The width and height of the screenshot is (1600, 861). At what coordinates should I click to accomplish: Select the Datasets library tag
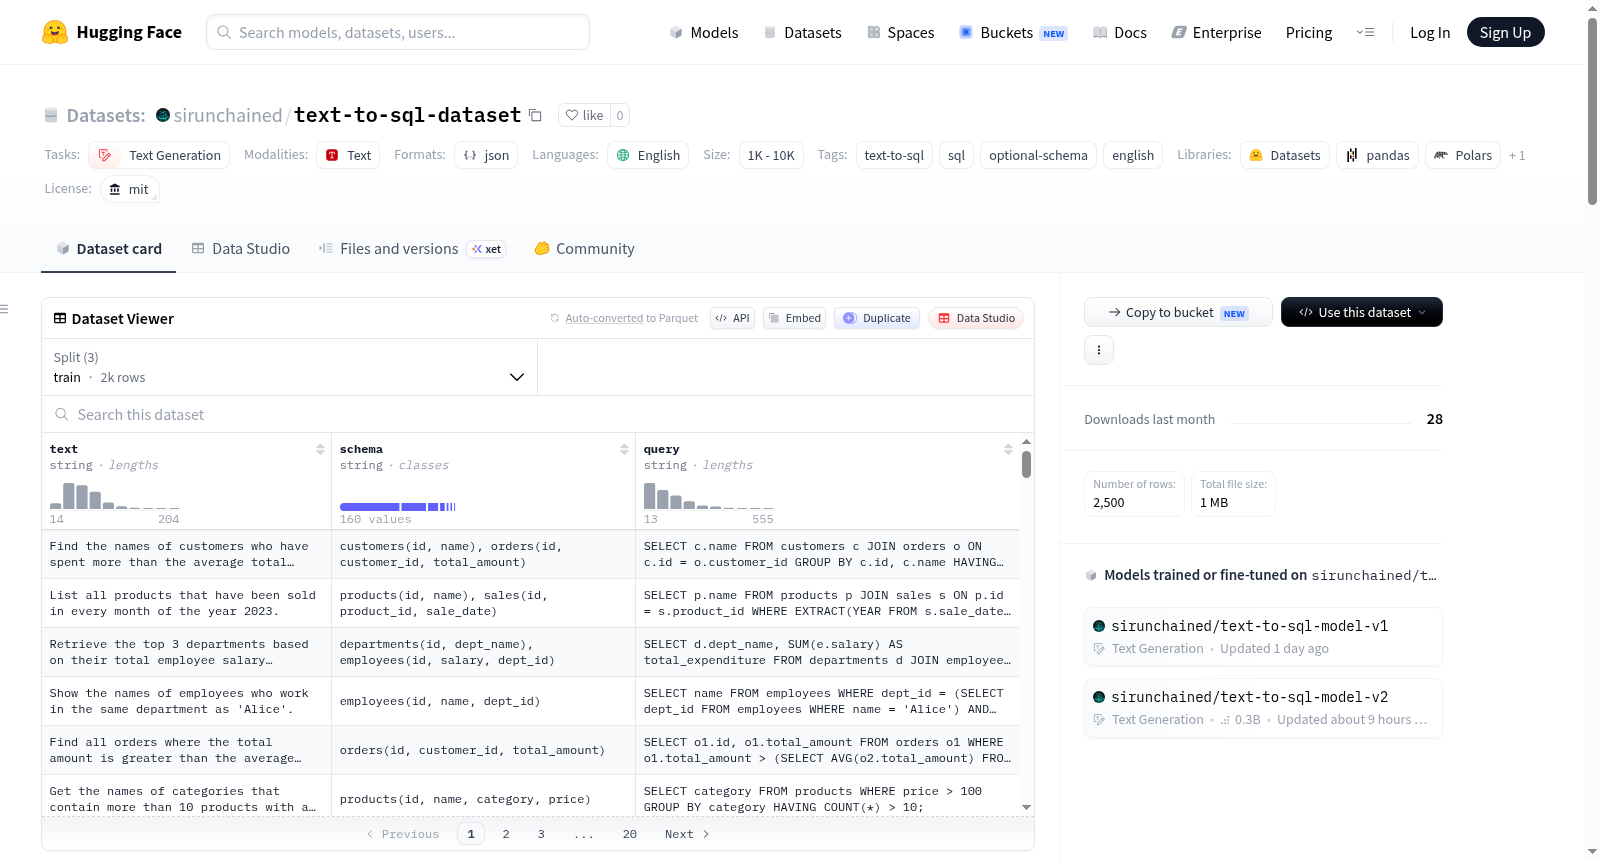[x=1285, y=155]
